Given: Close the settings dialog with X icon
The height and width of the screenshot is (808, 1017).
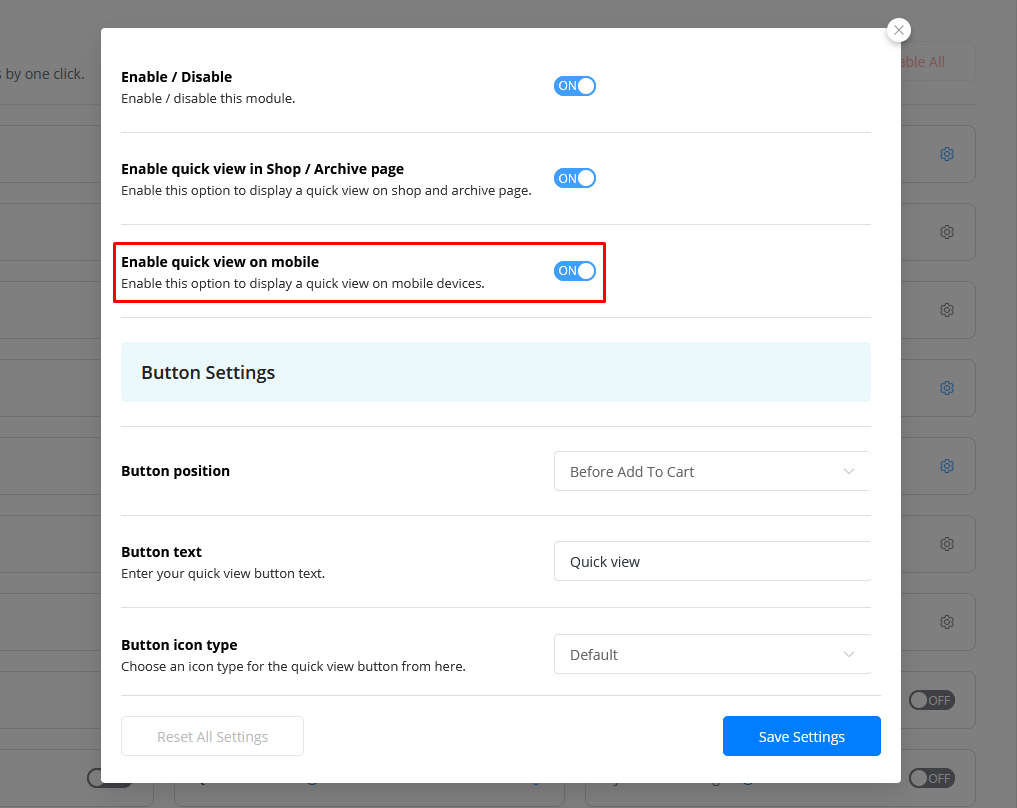Looking at the screenshot, I should point(899,30).
